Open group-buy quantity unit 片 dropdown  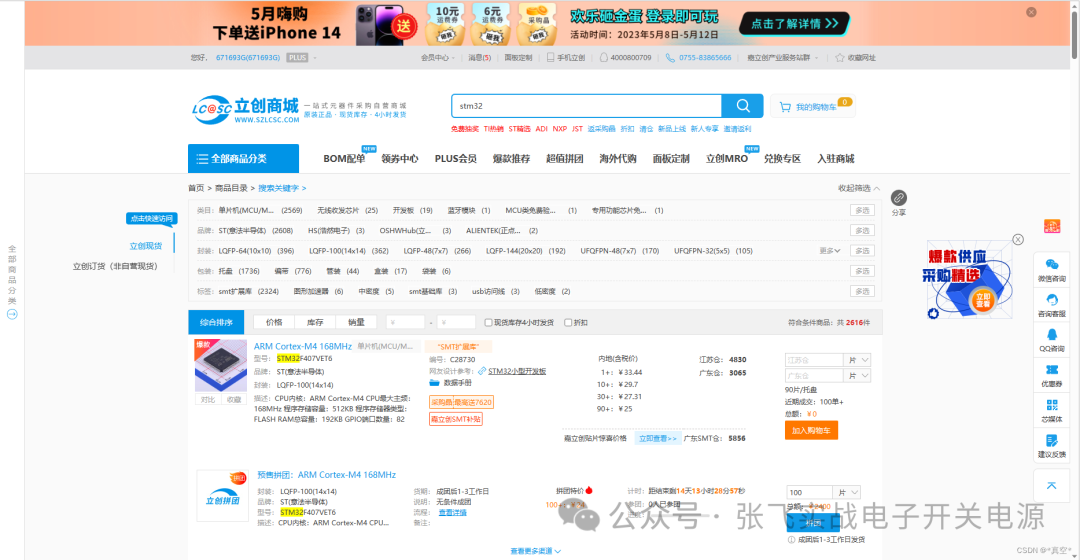click(847, 492)
